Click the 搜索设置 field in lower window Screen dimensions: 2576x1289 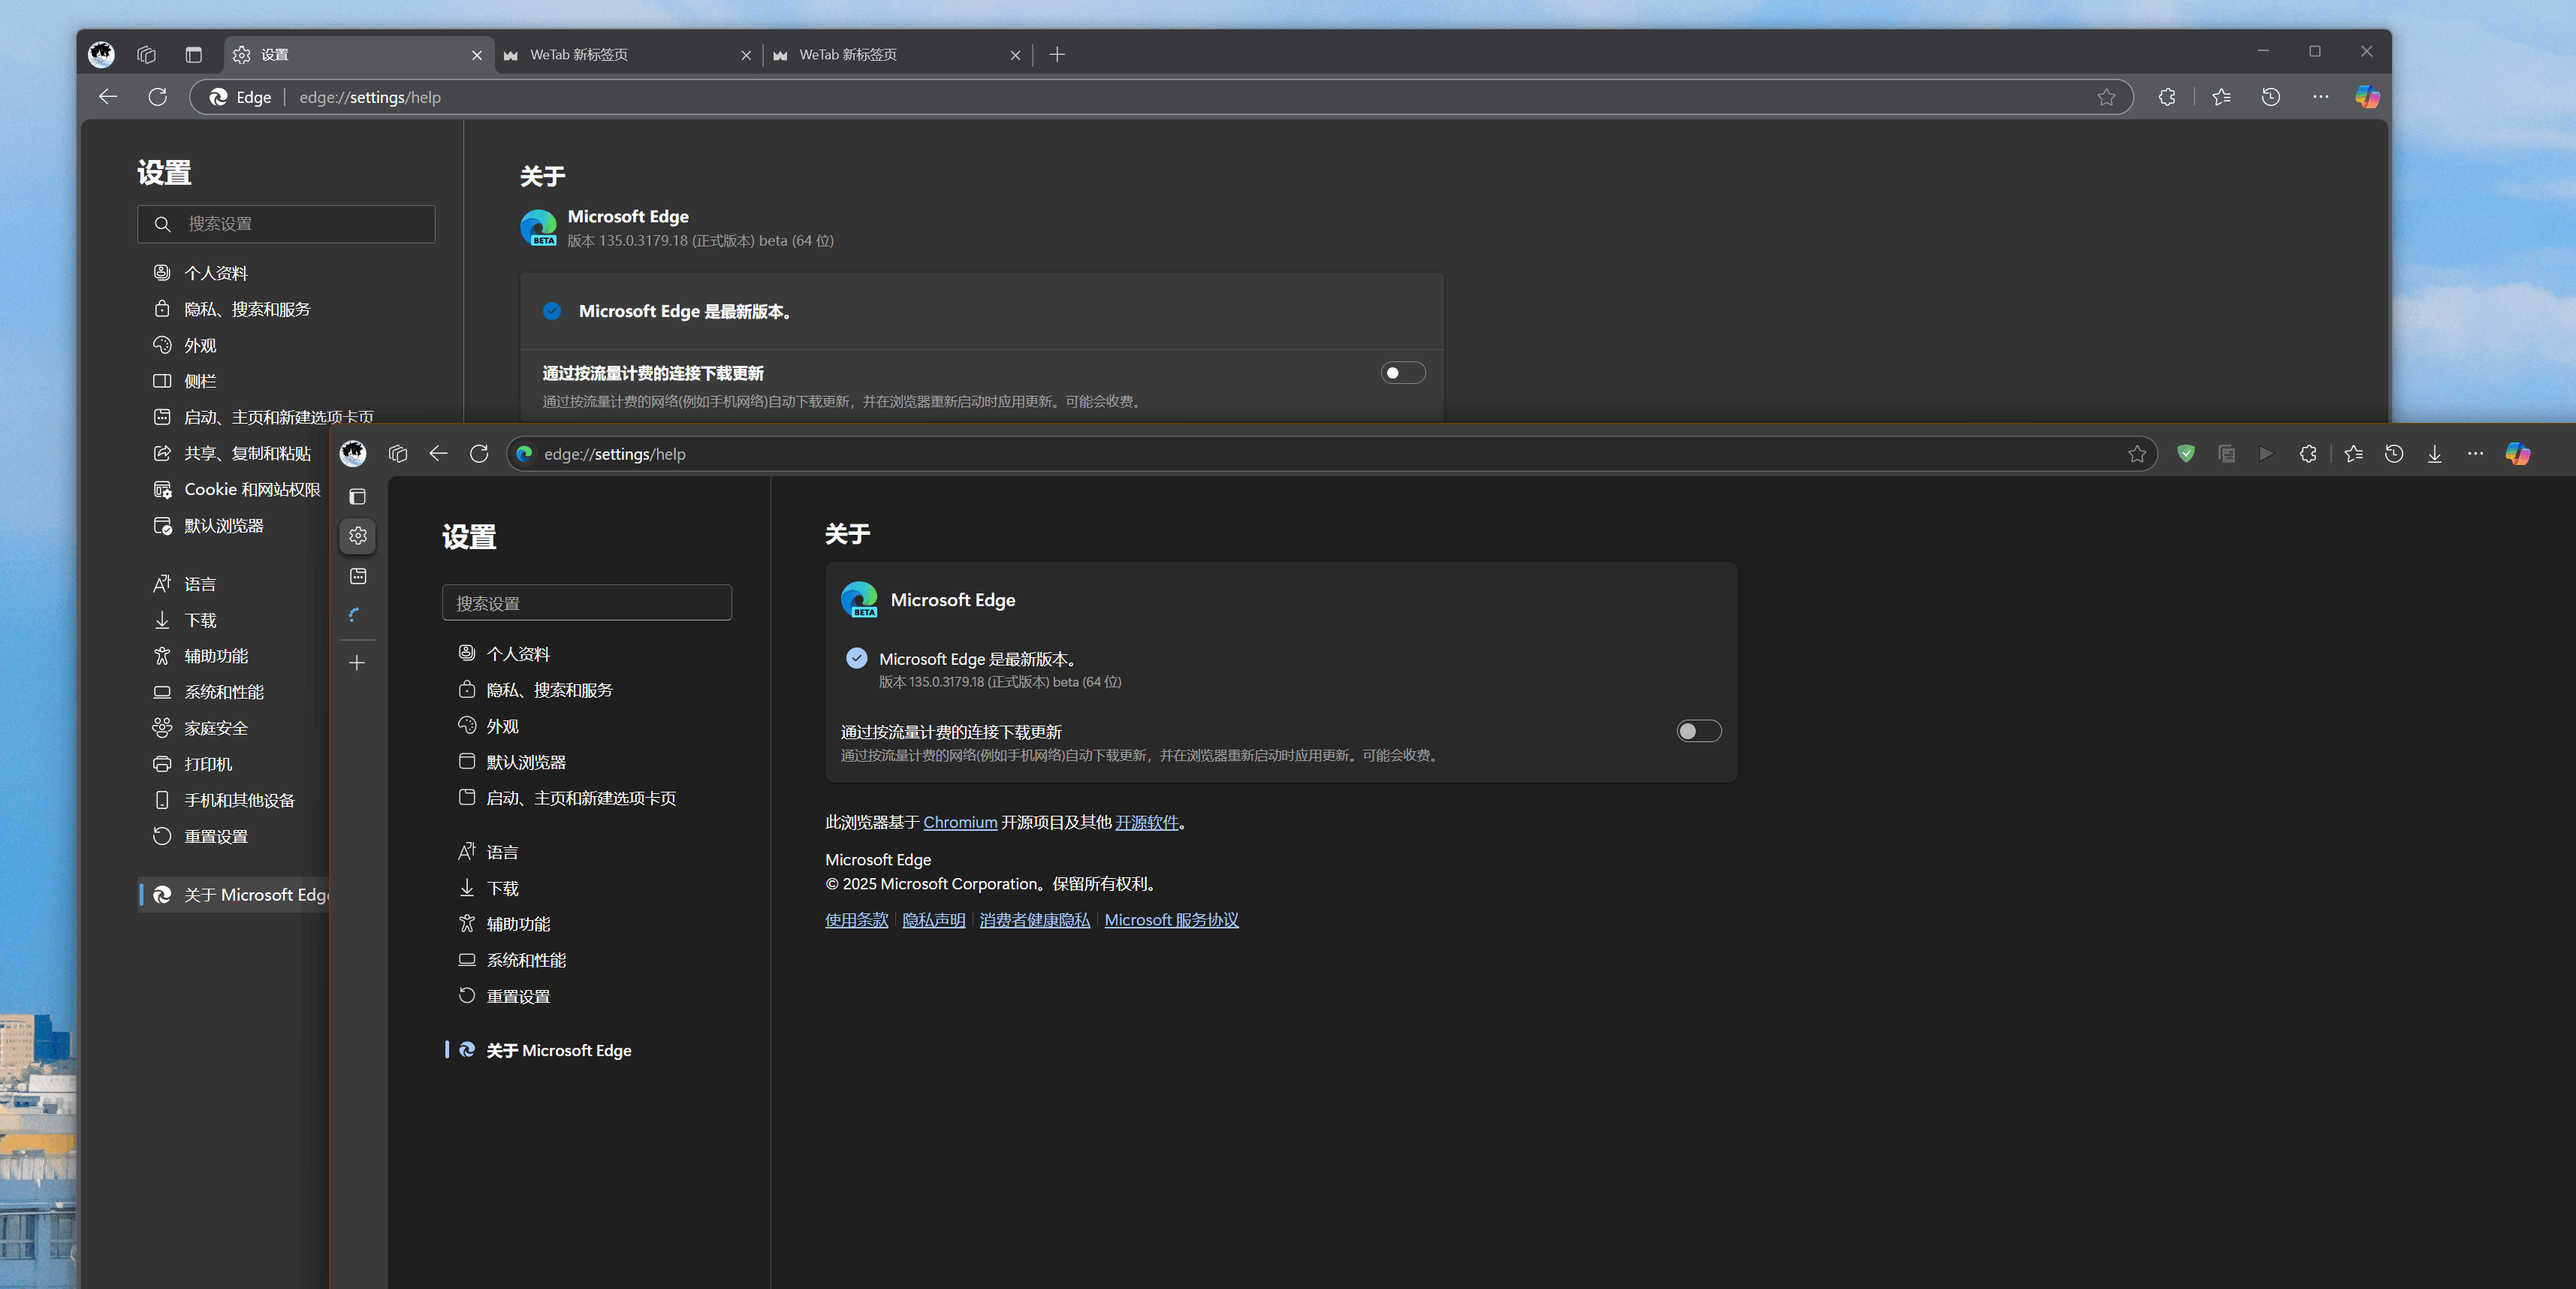[587, 603]
